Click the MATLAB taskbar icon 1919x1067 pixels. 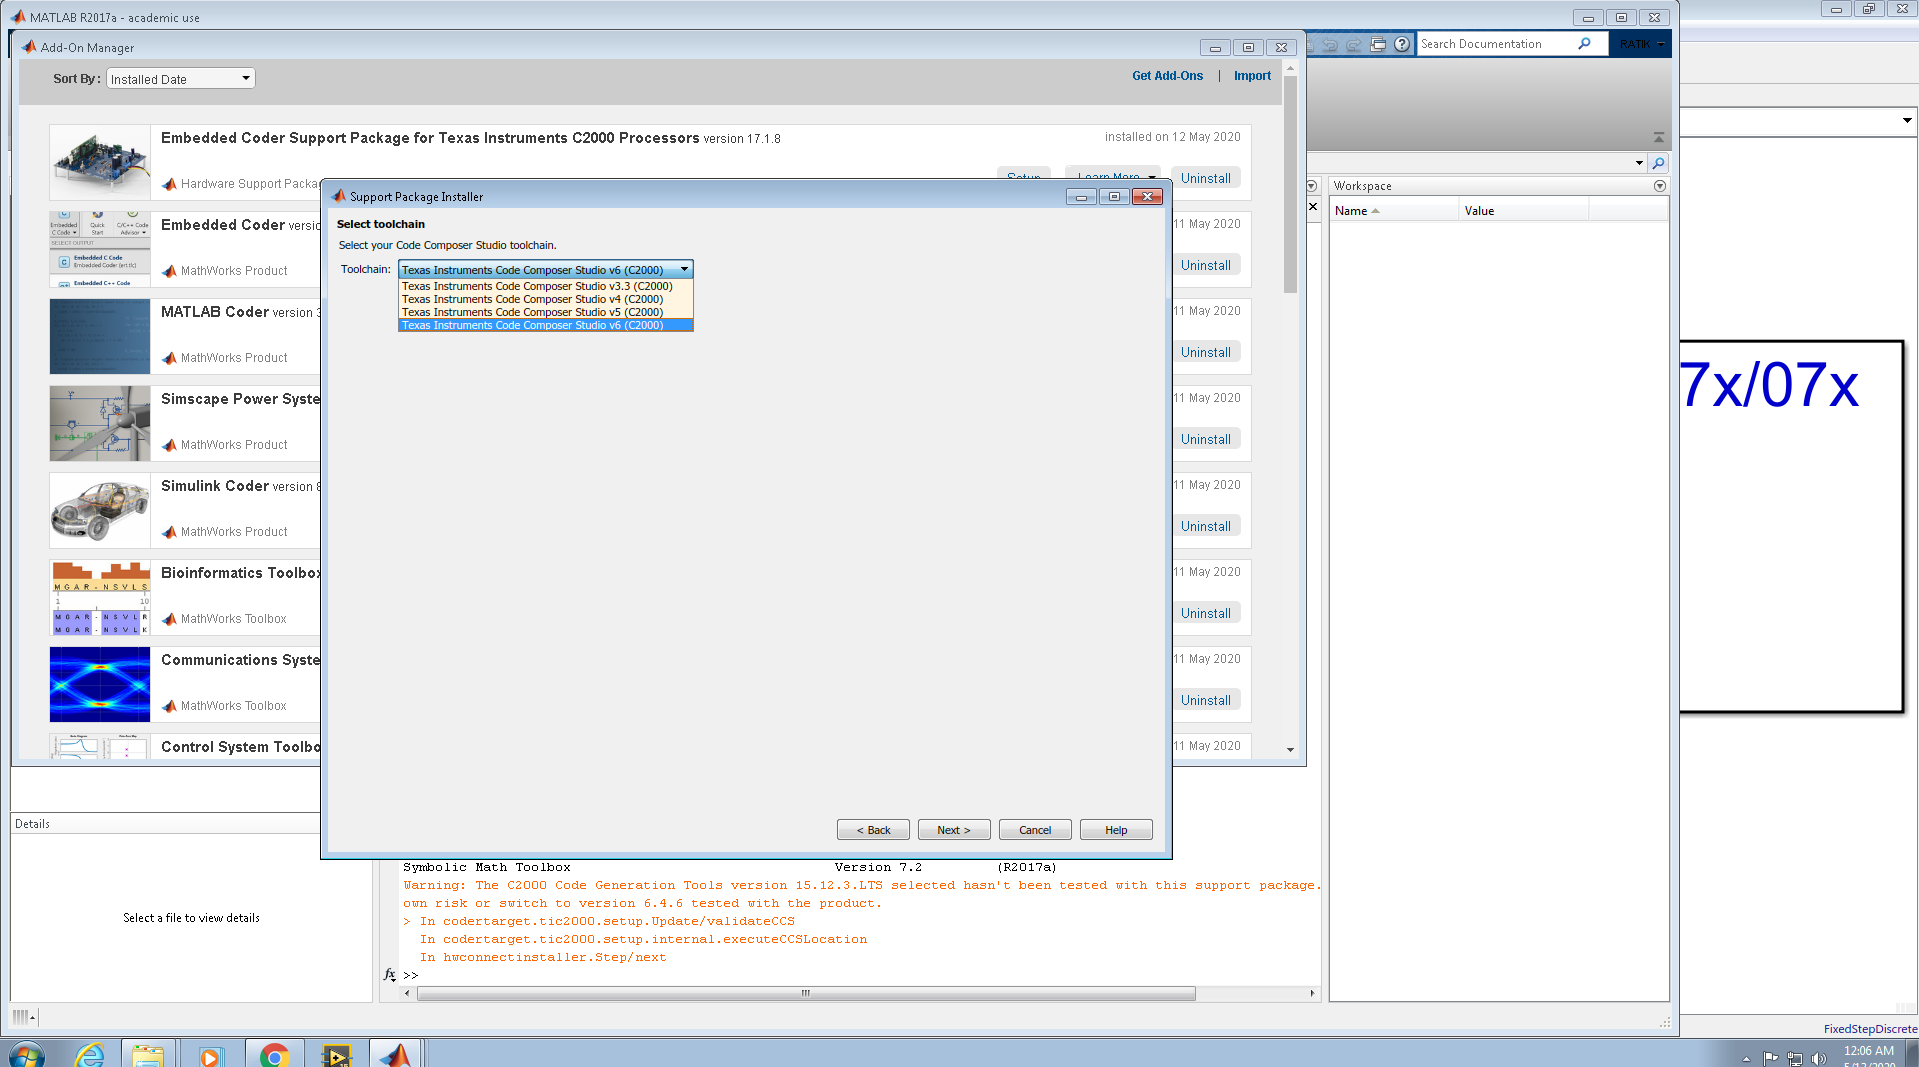pyautogui.click(x=396, y=1054)
